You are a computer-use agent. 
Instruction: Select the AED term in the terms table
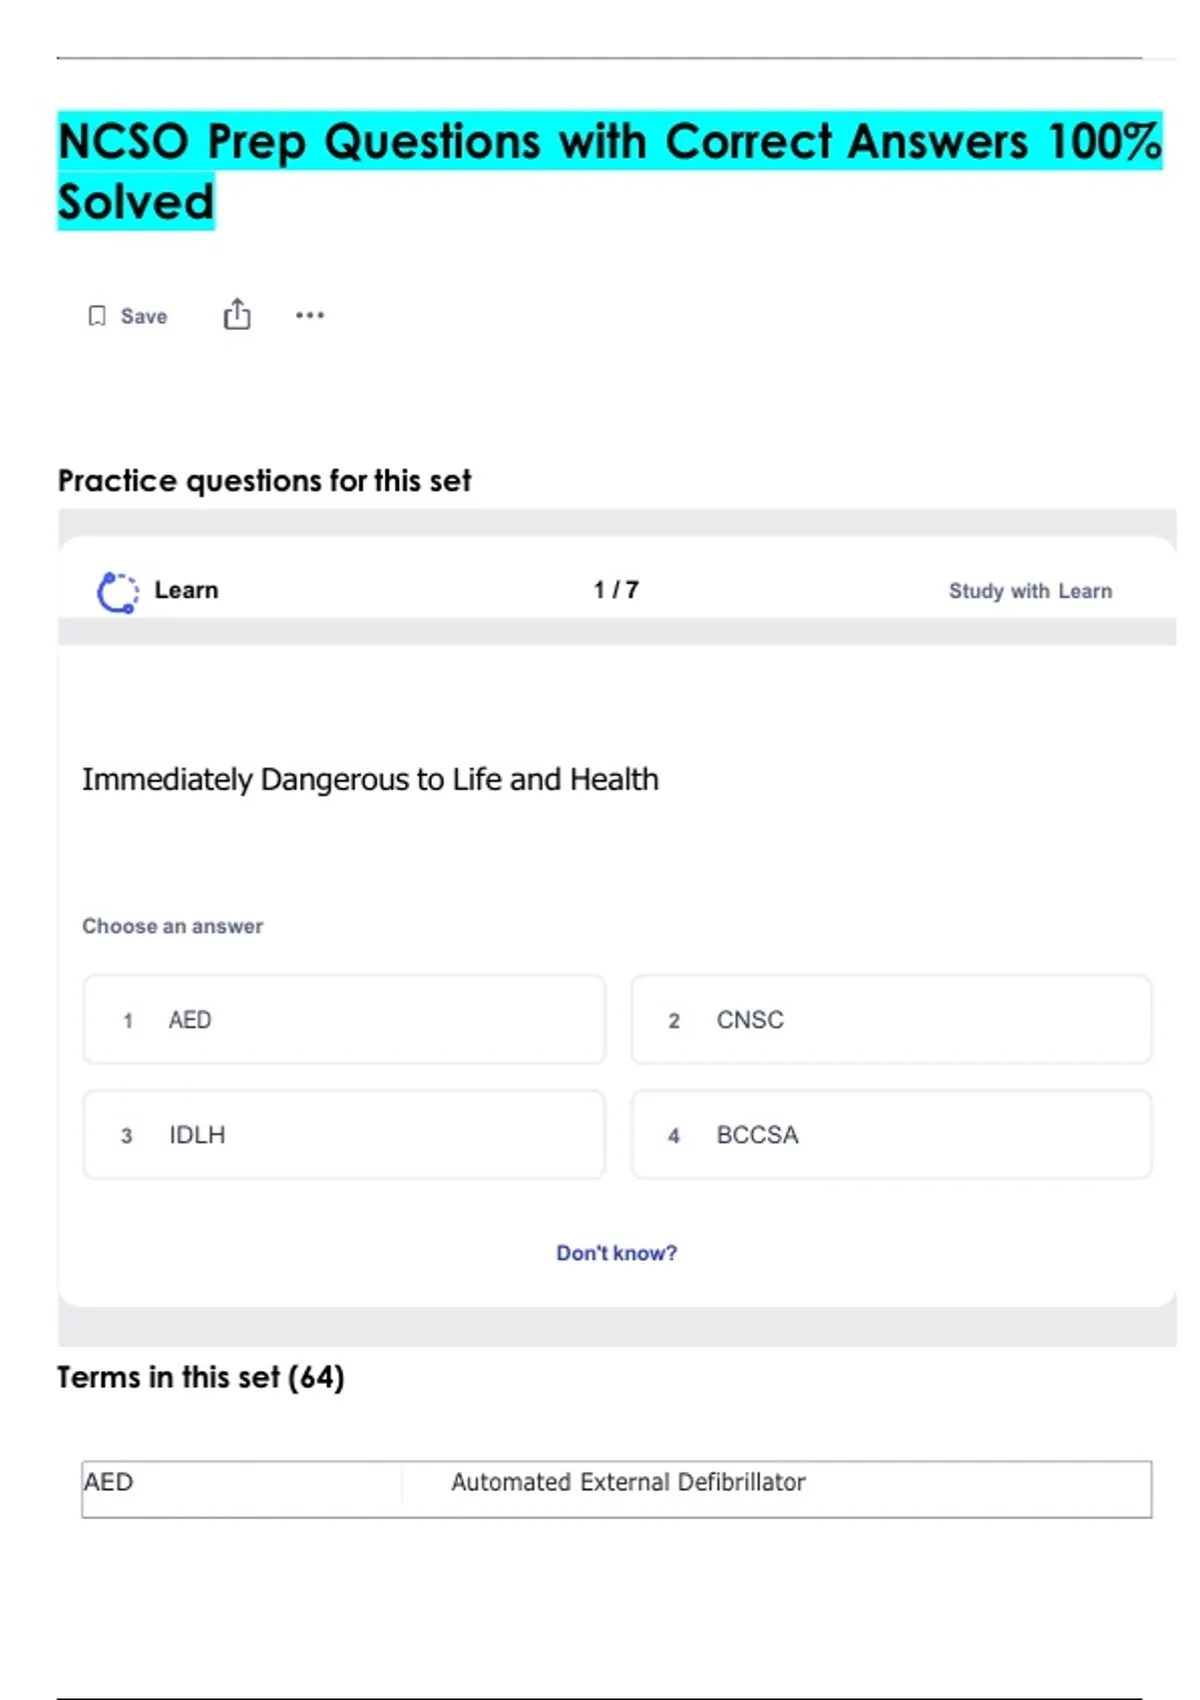[x=109, y=1482]
